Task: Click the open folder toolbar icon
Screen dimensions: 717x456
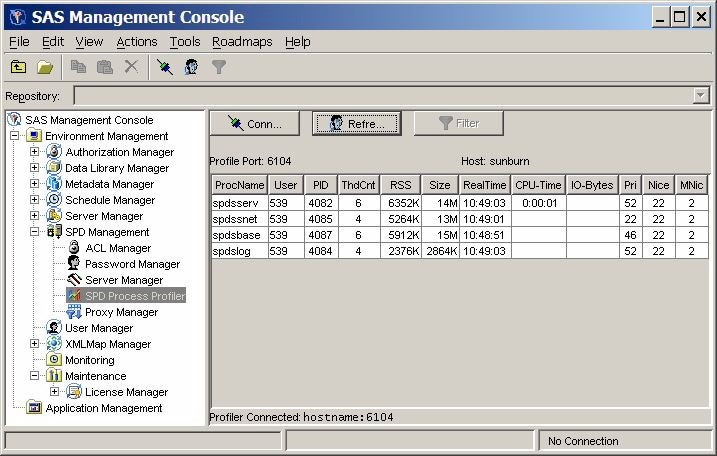Action: [x=45, y=67]
